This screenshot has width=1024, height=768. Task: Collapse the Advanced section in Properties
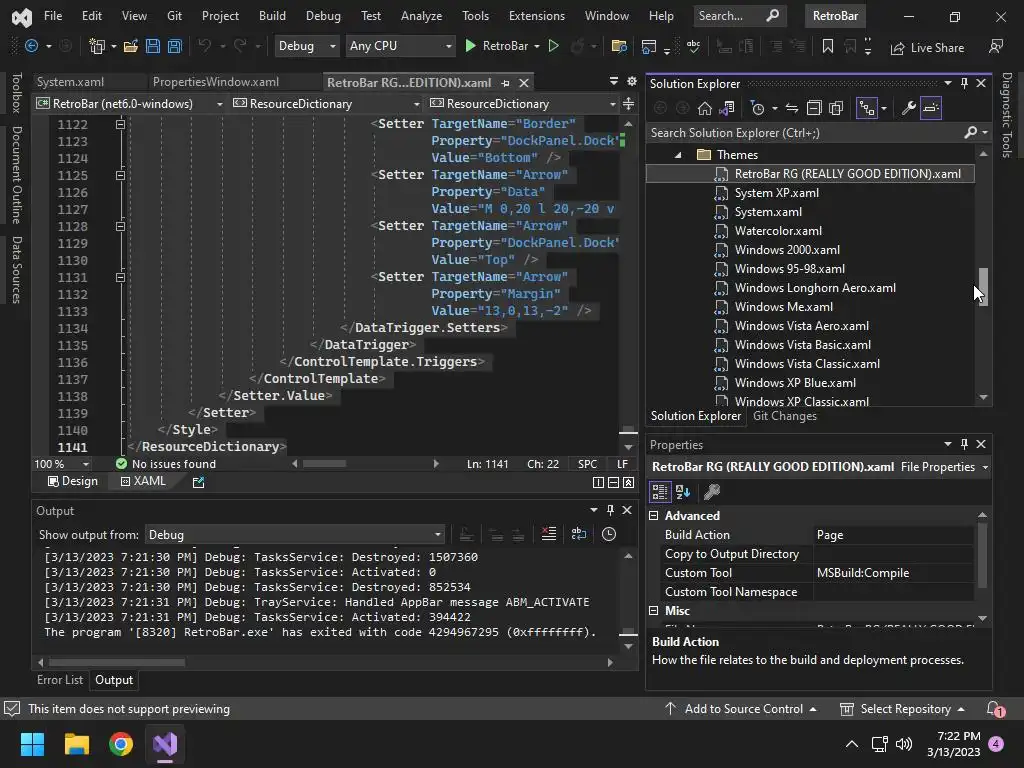tap(654, 516)
